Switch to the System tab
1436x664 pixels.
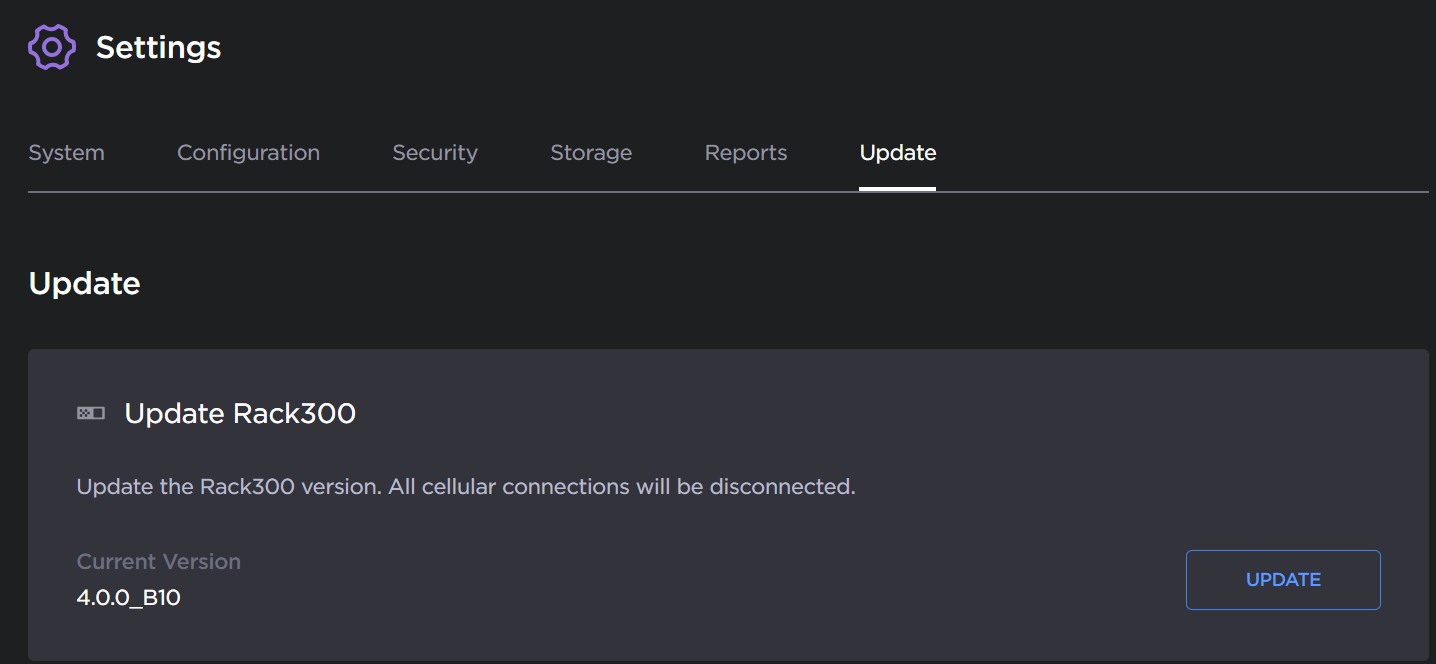pos(66,152)
